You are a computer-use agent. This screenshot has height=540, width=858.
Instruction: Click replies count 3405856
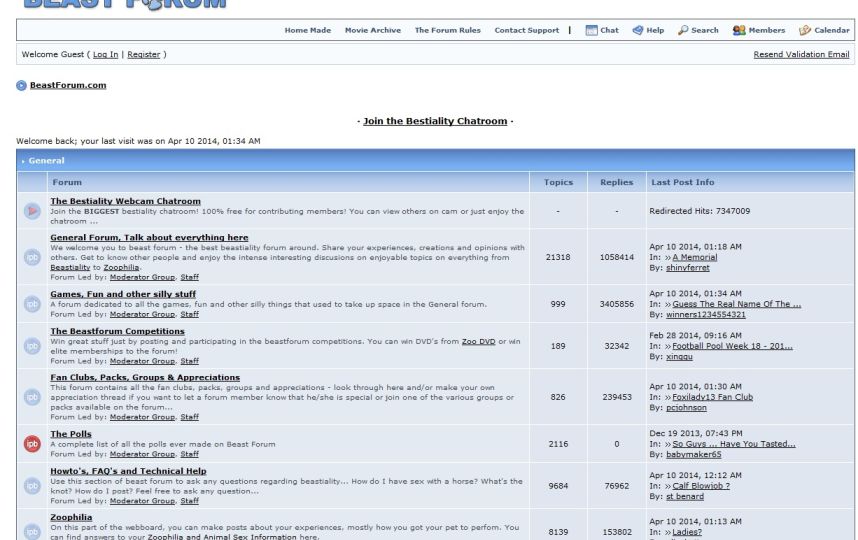click(x=617, y=304)
